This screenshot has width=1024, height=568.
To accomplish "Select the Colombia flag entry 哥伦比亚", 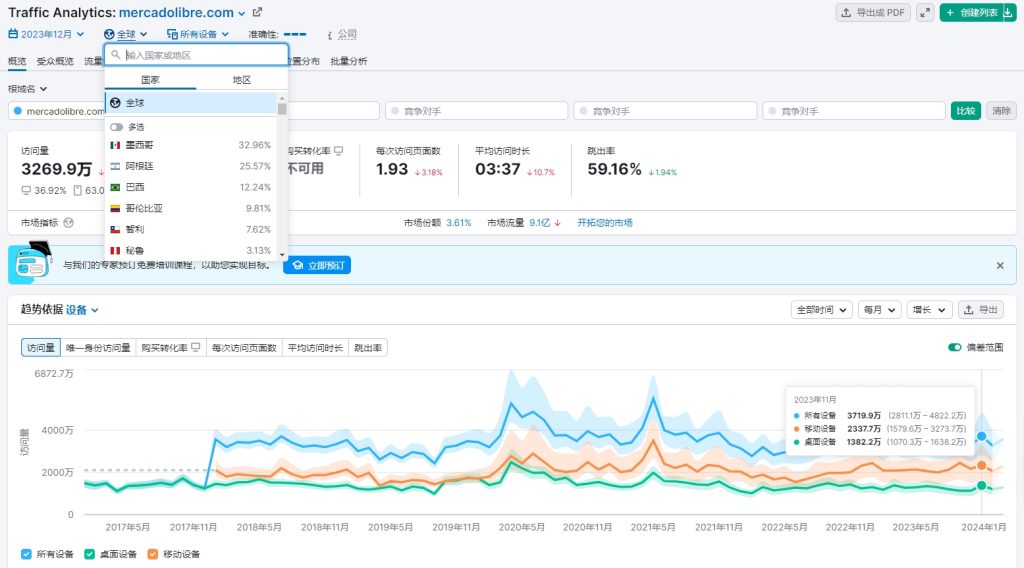I will click(x=190, y=208).
